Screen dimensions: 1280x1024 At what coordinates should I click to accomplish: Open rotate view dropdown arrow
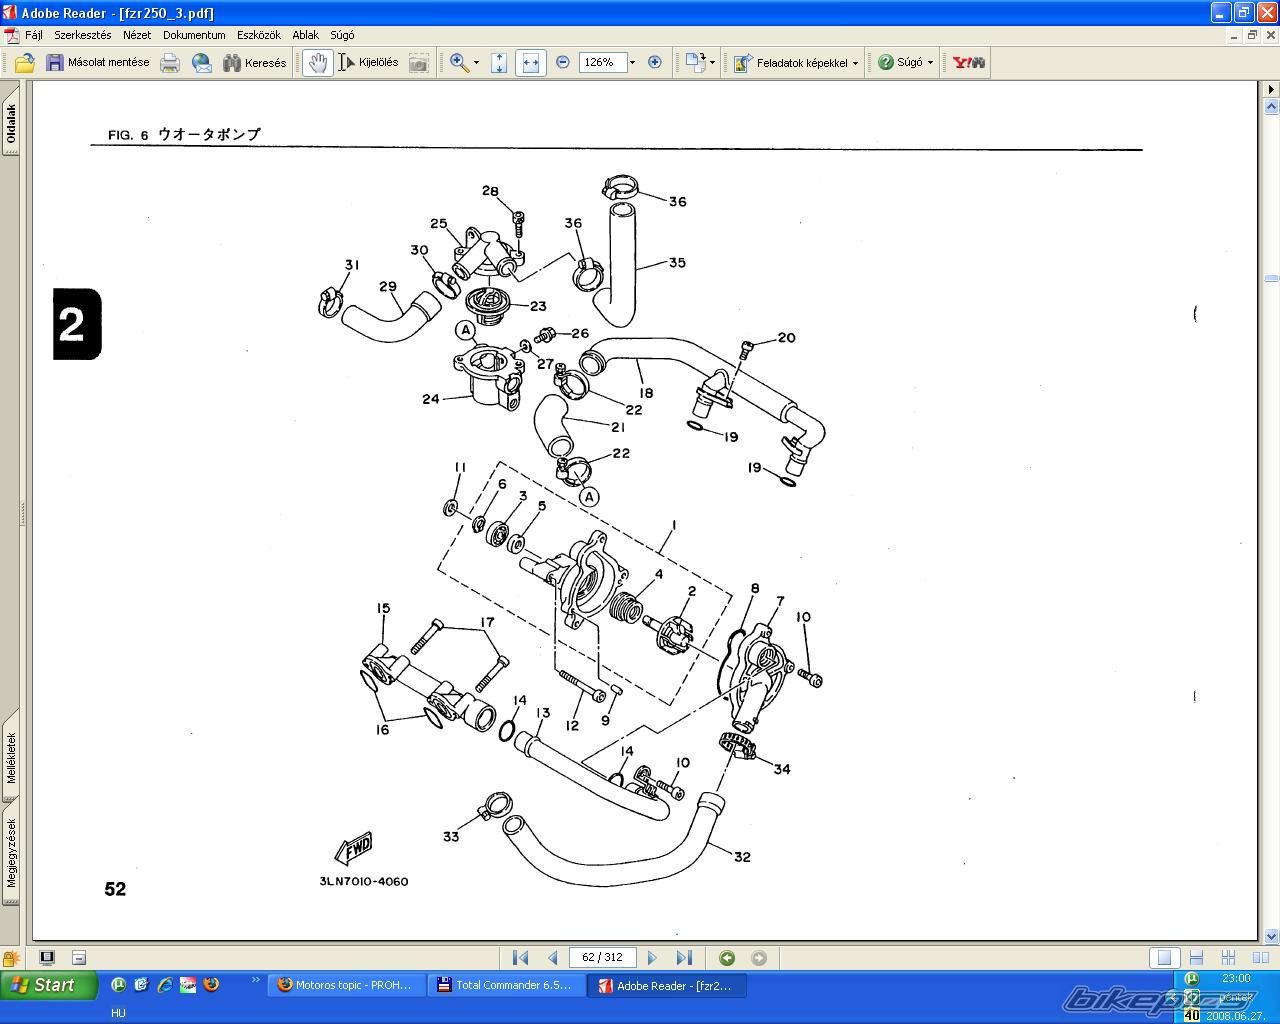(712, 62)
